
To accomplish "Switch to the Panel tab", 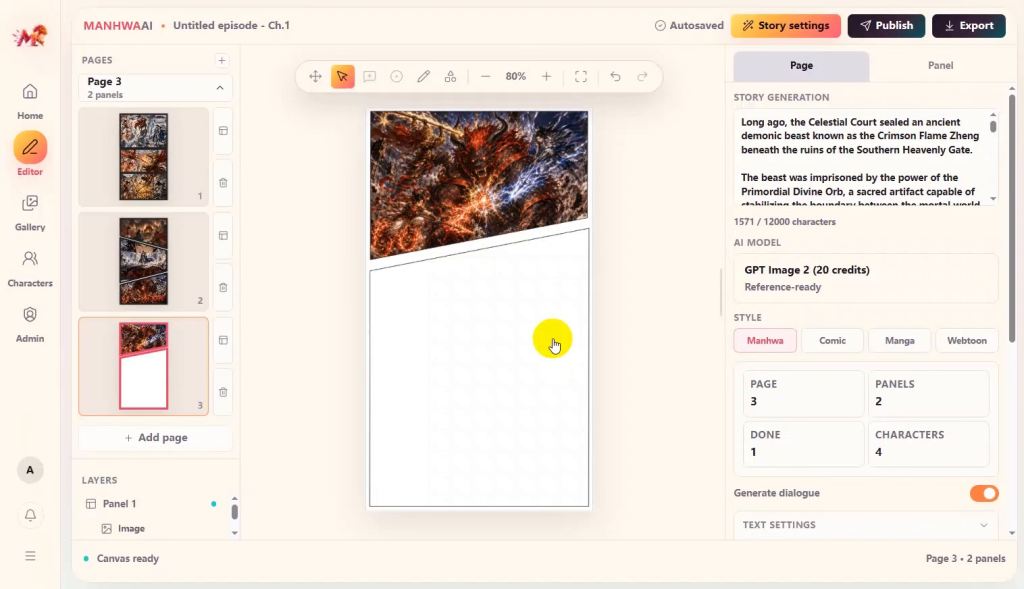I will [x=940, y=65].
